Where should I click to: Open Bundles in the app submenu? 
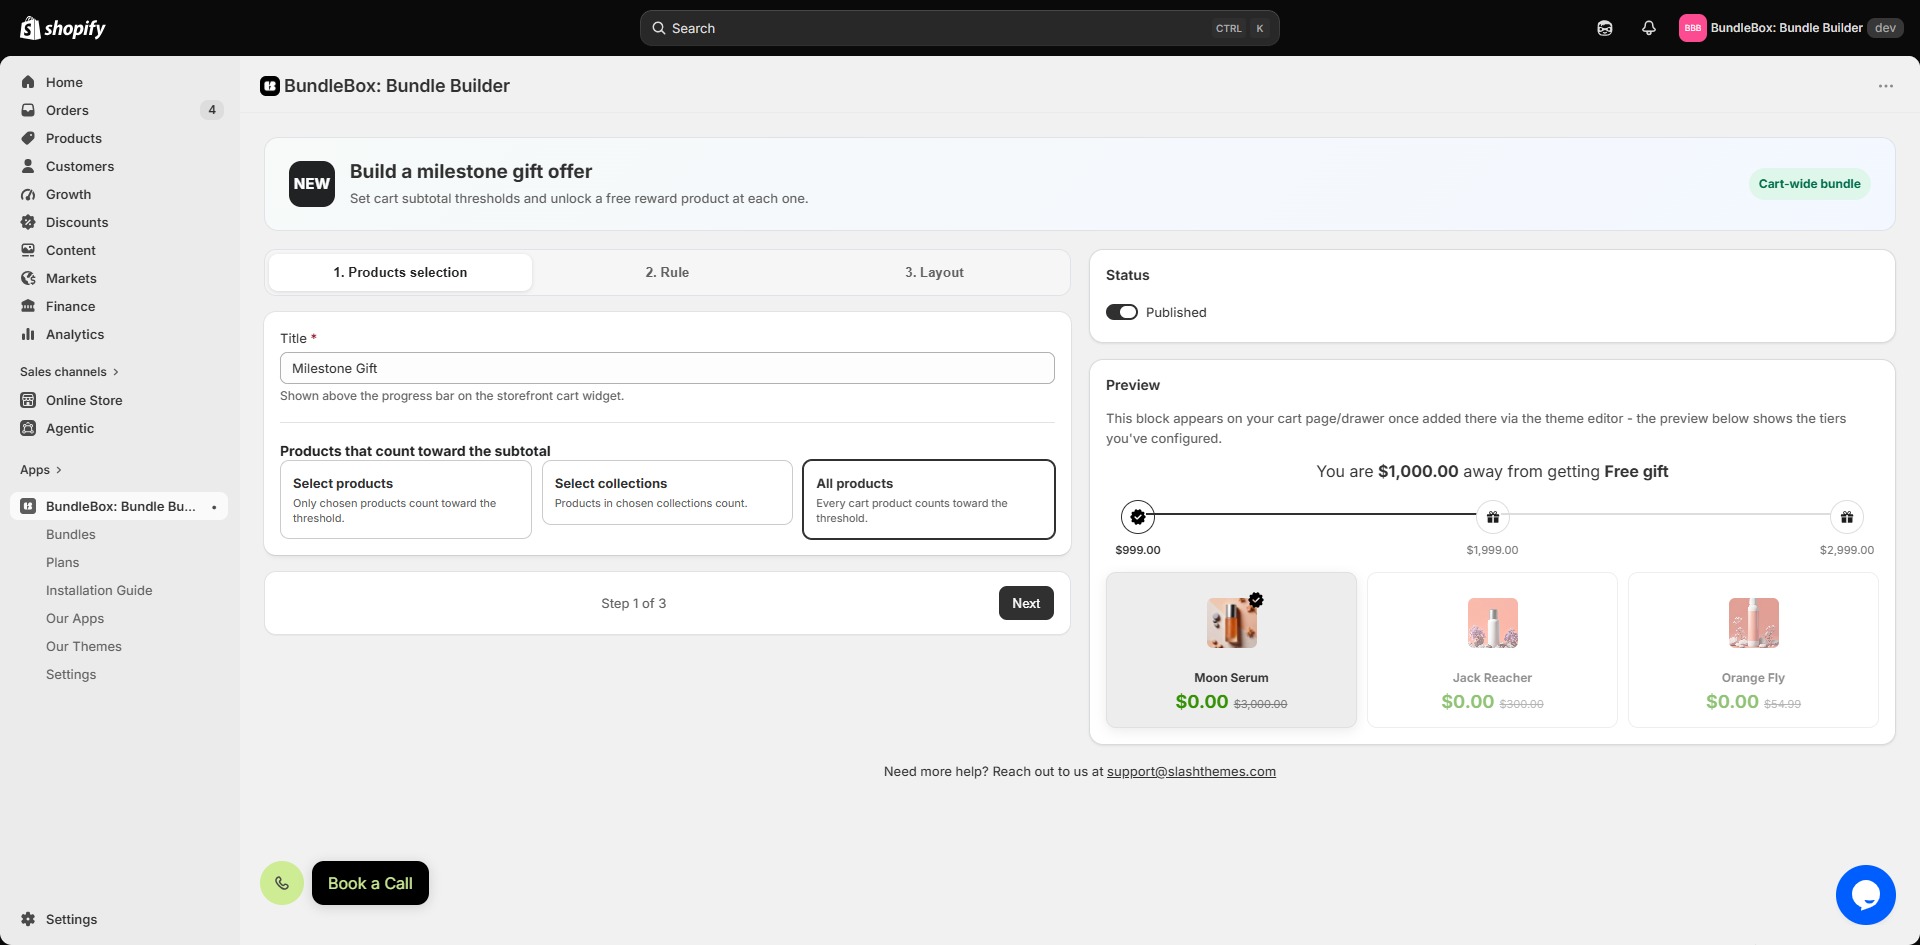coord(71,534)
